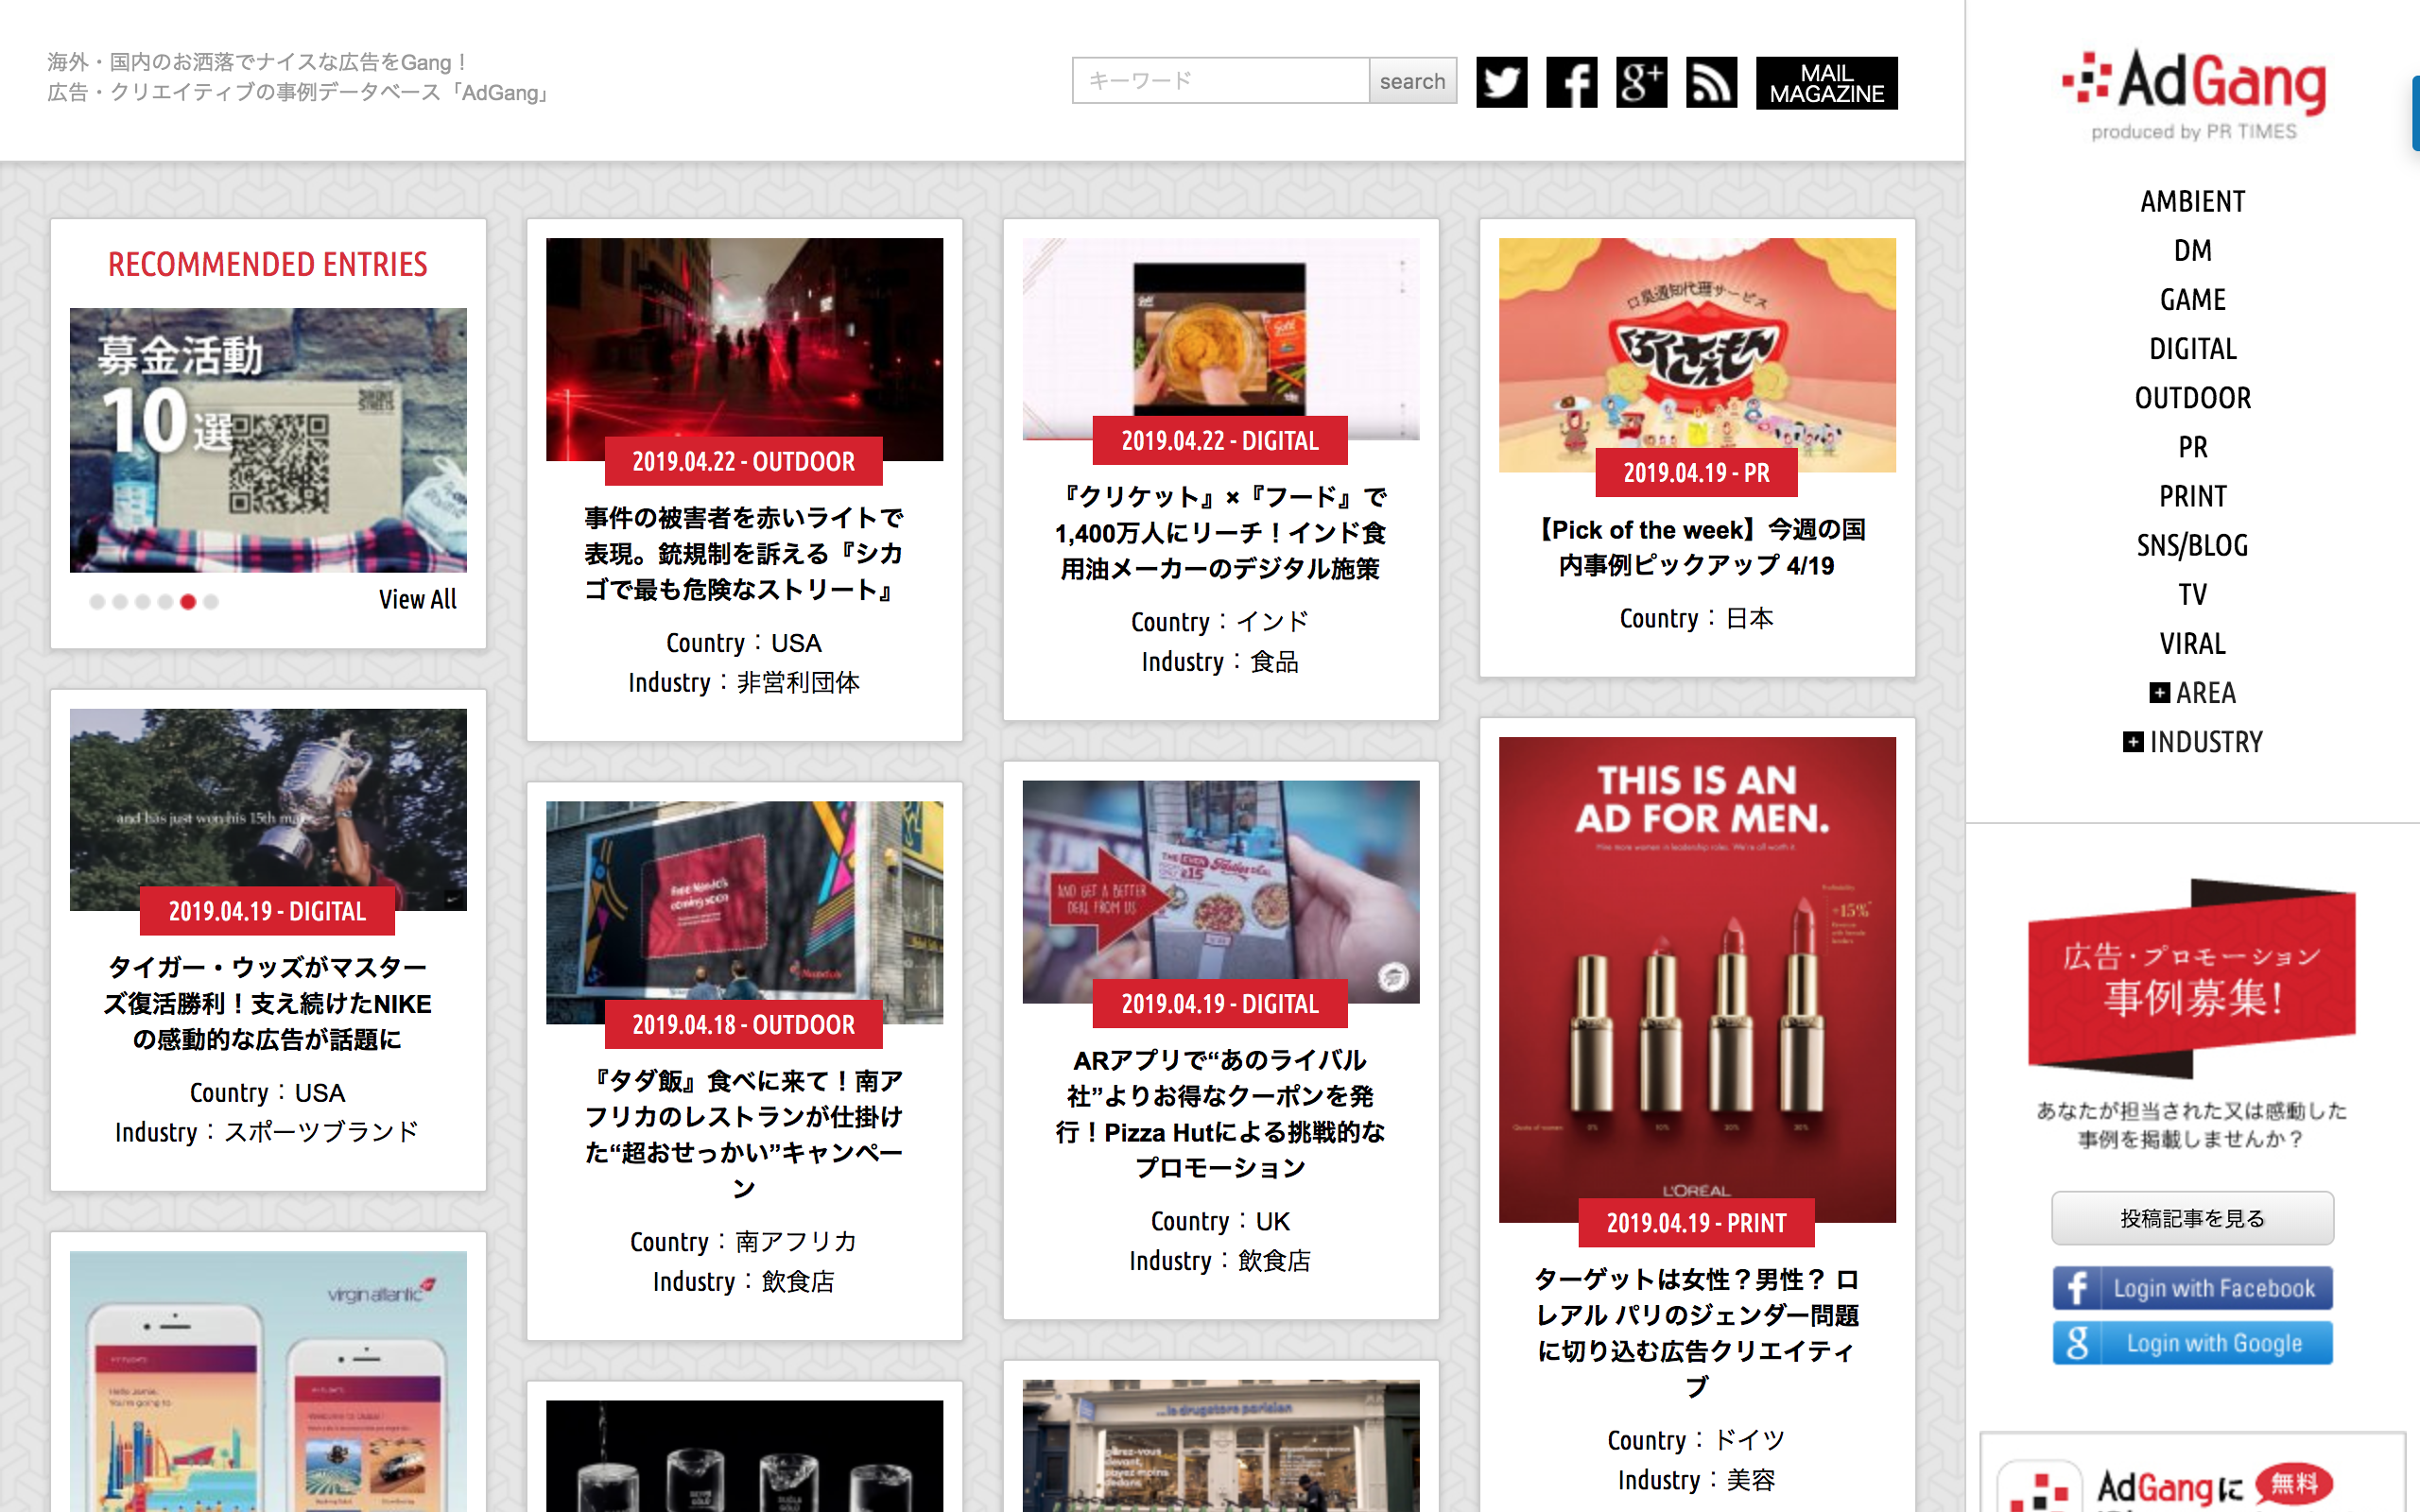Select the last carousel dot

click(211, 601)
